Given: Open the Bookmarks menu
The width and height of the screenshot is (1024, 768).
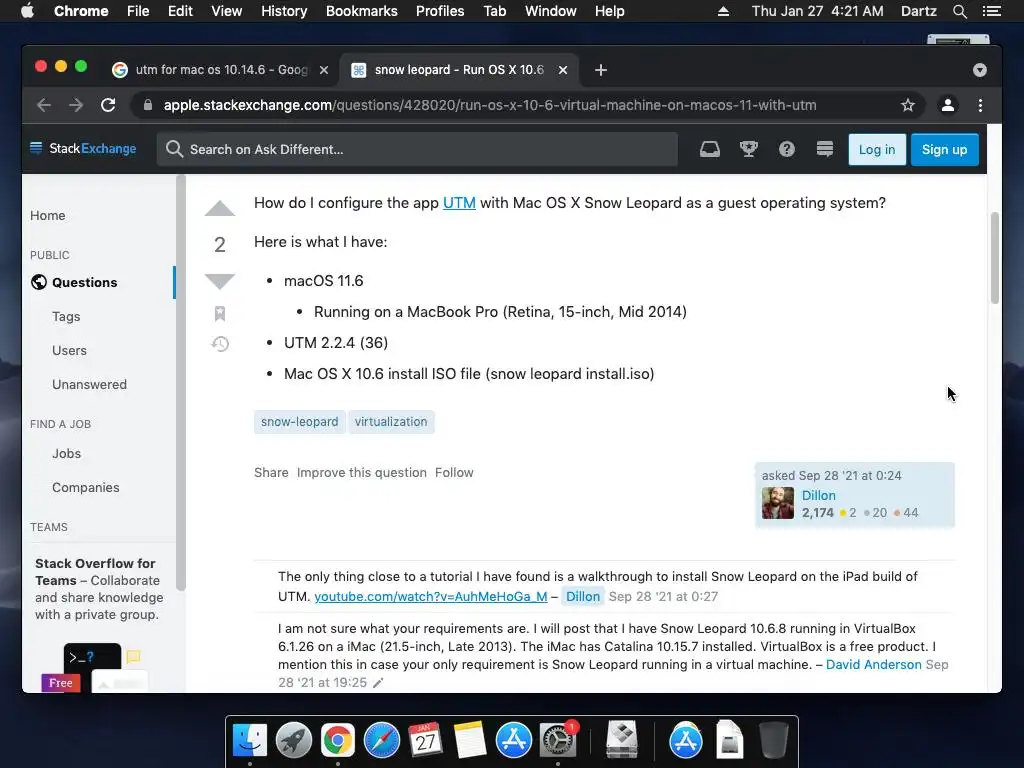Looking at the screenshot, I should 362,11.
